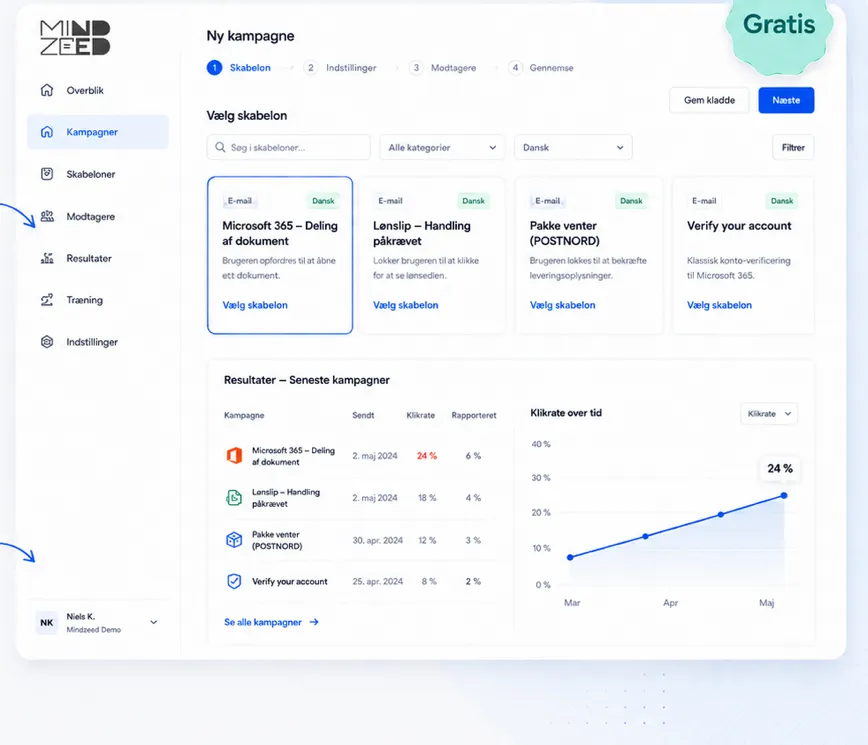Select the Pakke venter (POSTNORD) card title
The image size is (868, 745).
tap(564, 233)
